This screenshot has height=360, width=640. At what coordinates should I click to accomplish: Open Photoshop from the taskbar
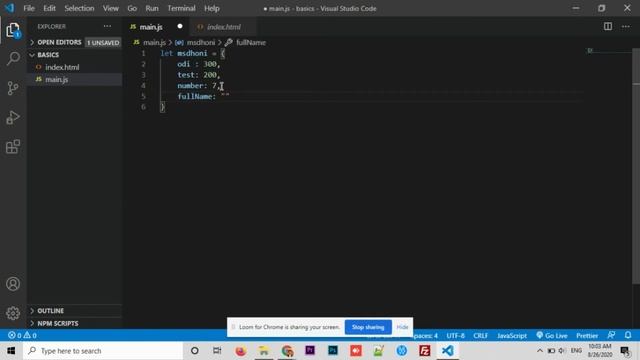(x=333, y=351)
